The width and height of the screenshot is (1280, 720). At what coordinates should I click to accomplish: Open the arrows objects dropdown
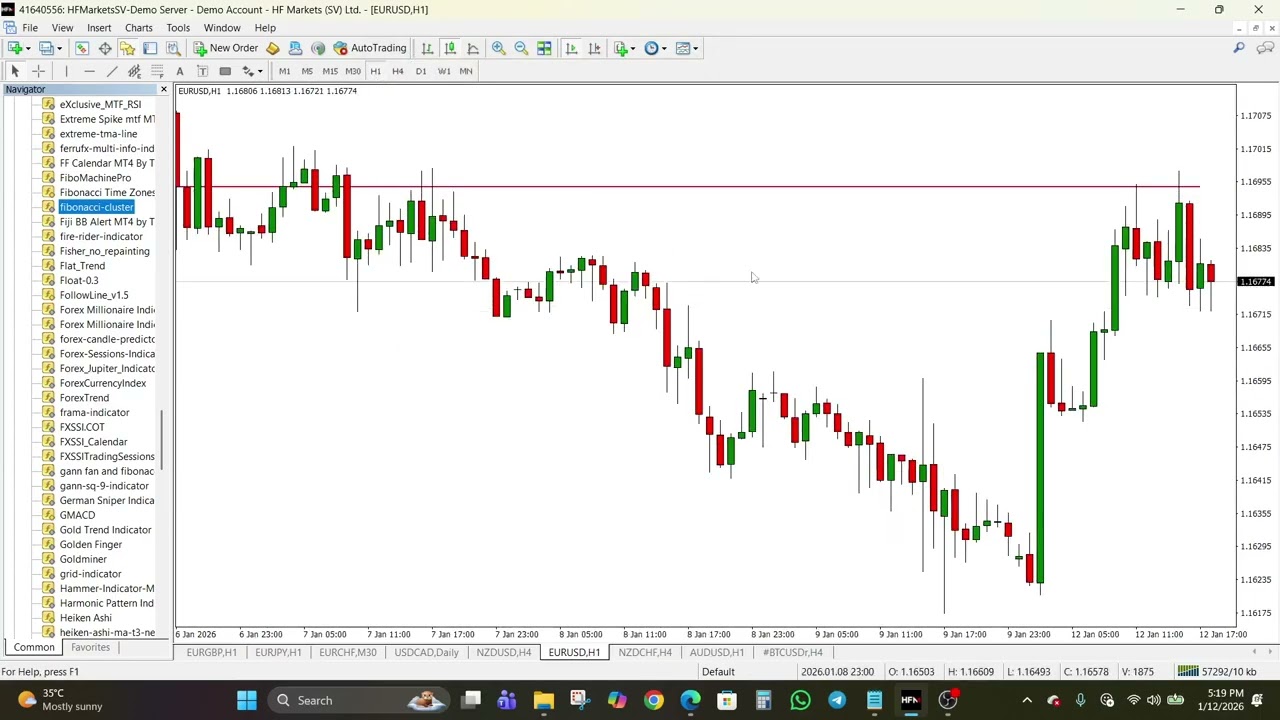252,71
